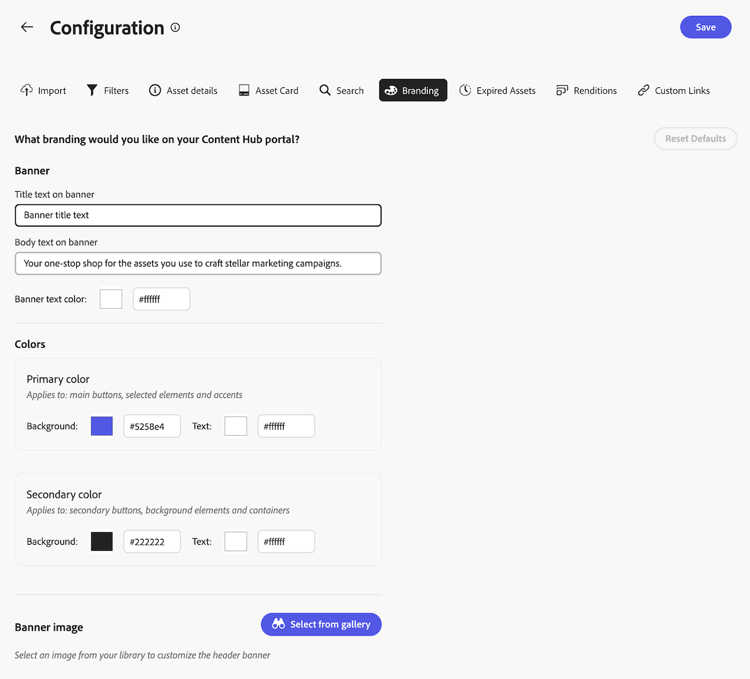Switch to the Filters tab
The width and height of the screenshot is (750, 679).
click(x=107, y=90)
